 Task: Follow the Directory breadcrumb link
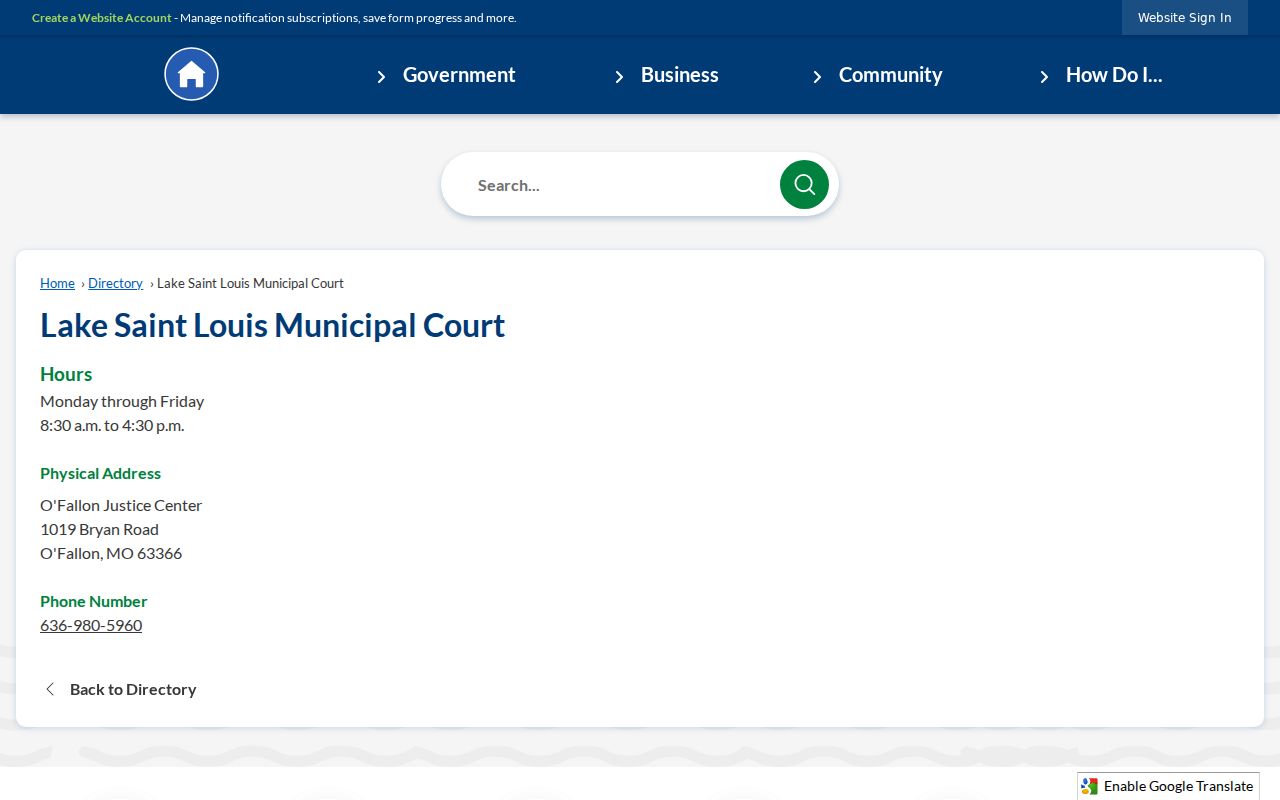pos(115,283)
